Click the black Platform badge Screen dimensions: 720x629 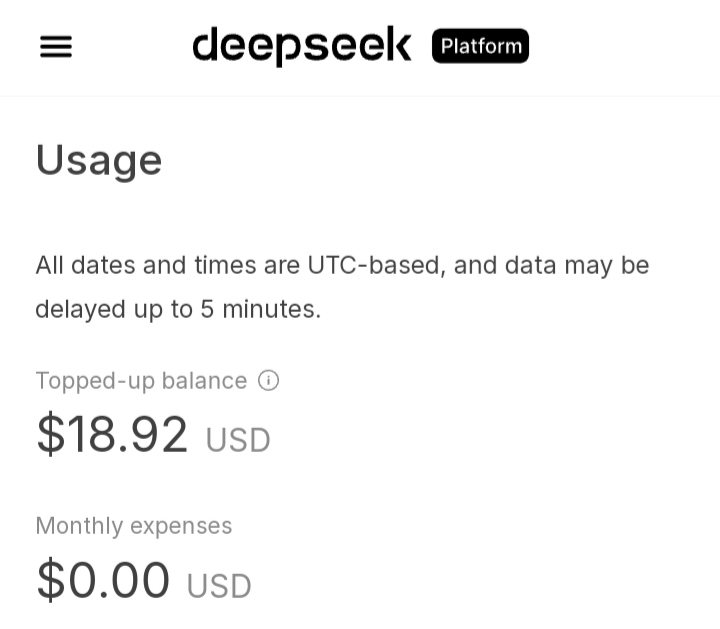click(x=480, y=46)
